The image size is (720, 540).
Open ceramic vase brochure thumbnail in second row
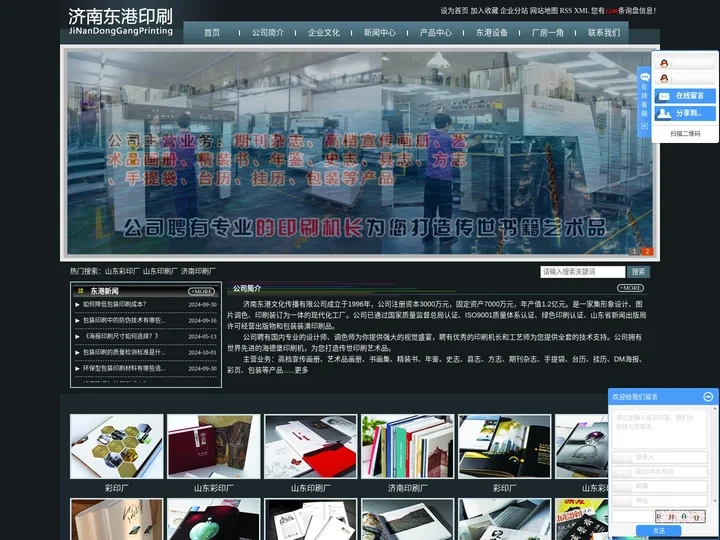click(214, 519)
